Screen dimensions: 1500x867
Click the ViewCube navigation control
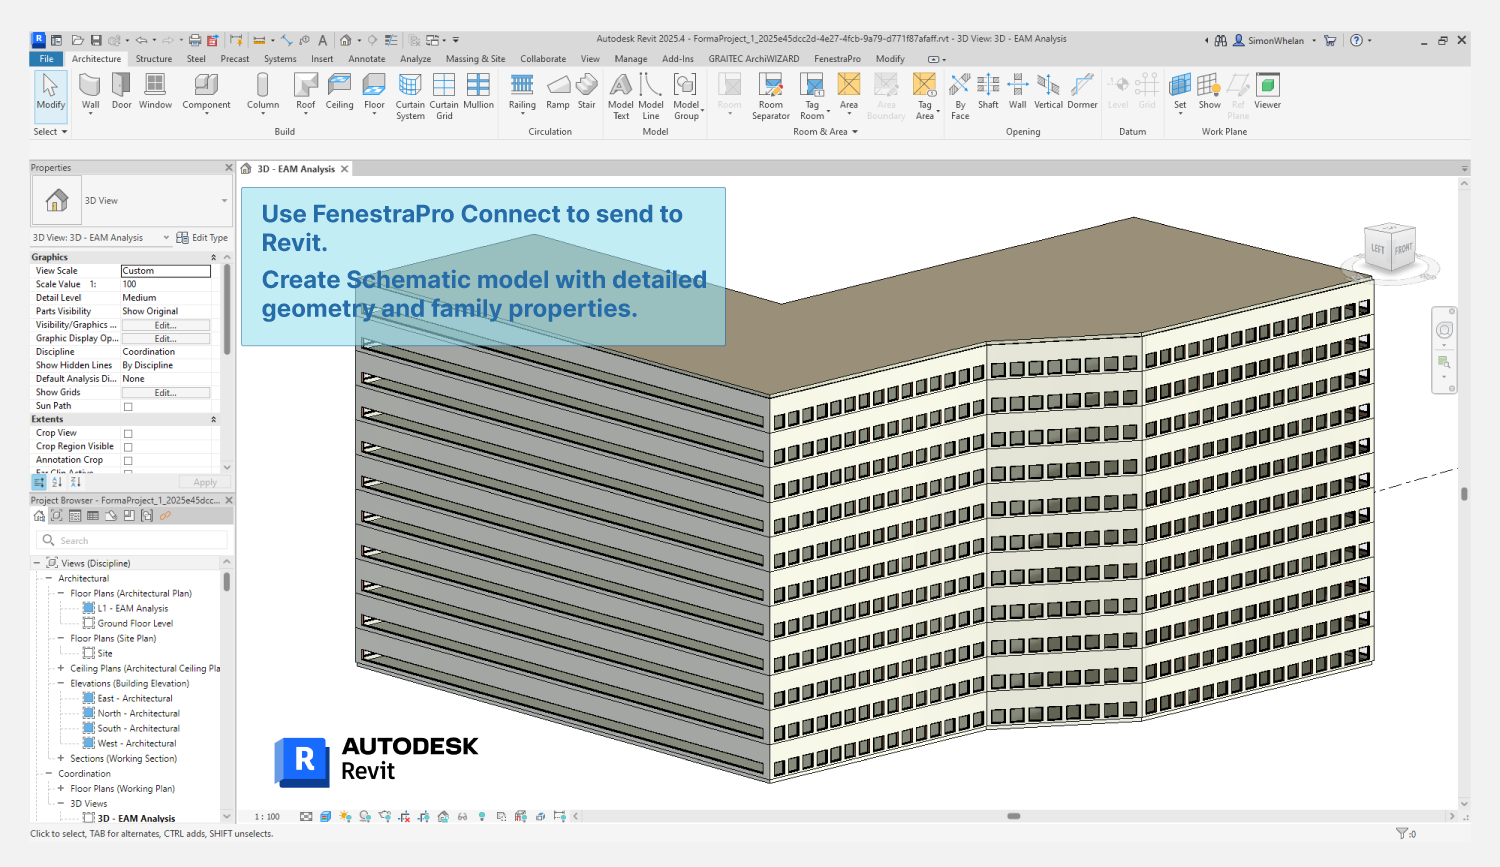pos(1390,248)
